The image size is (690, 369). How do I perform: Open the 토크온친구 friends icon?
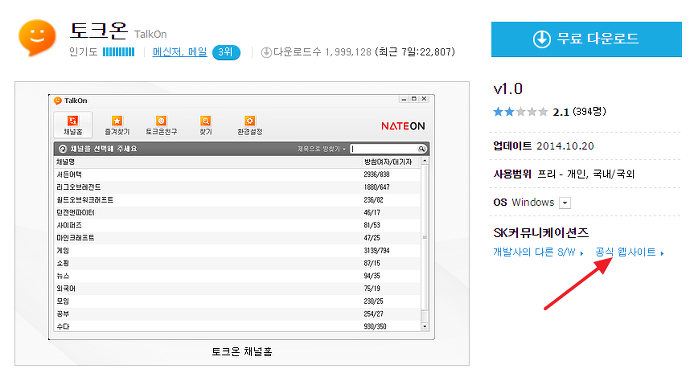click(x=161, y=125)
